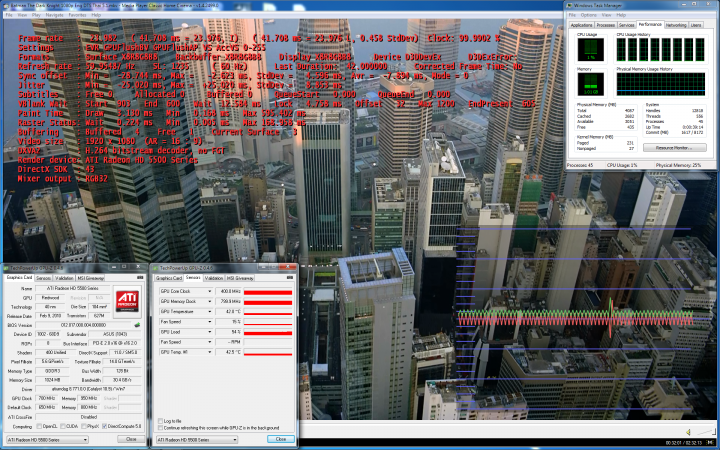Click screenshot camera icon in GPU-Z Sensors window

pyautogui.click(x=290, y=278)
